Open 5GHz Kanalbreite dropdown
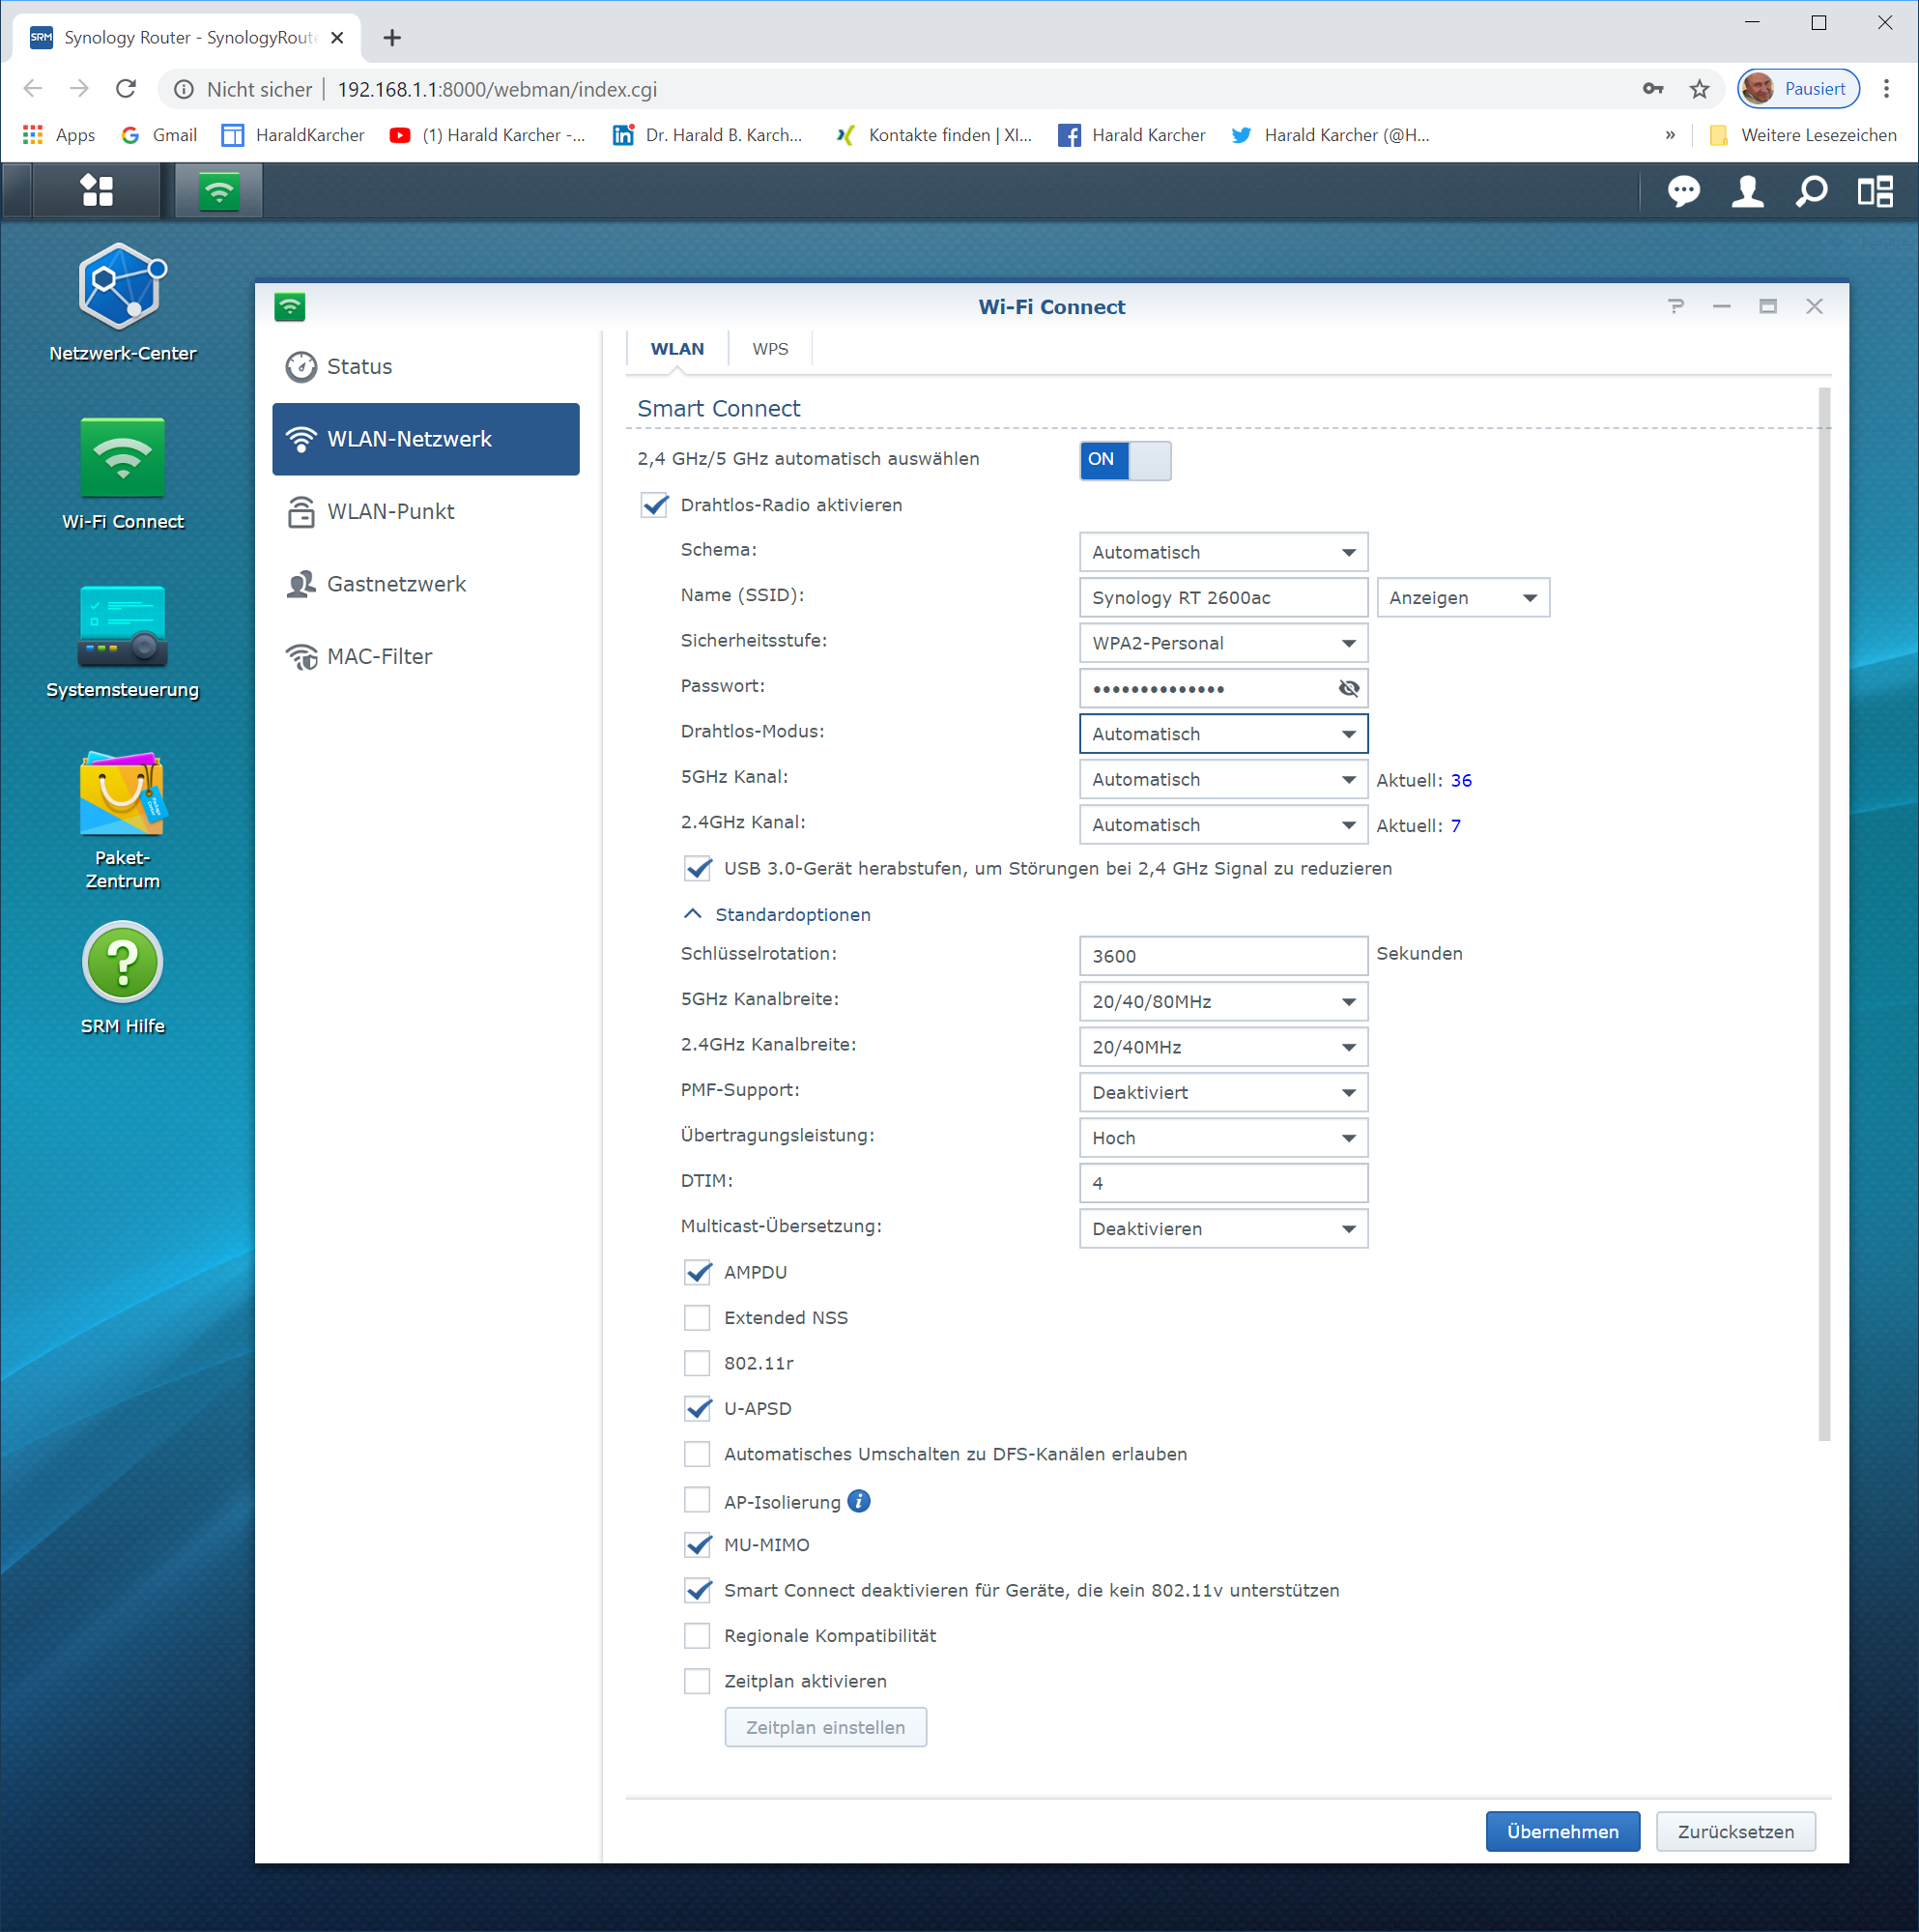The height and width of the screenshot is (1932, 1919). (1222, 1001)
